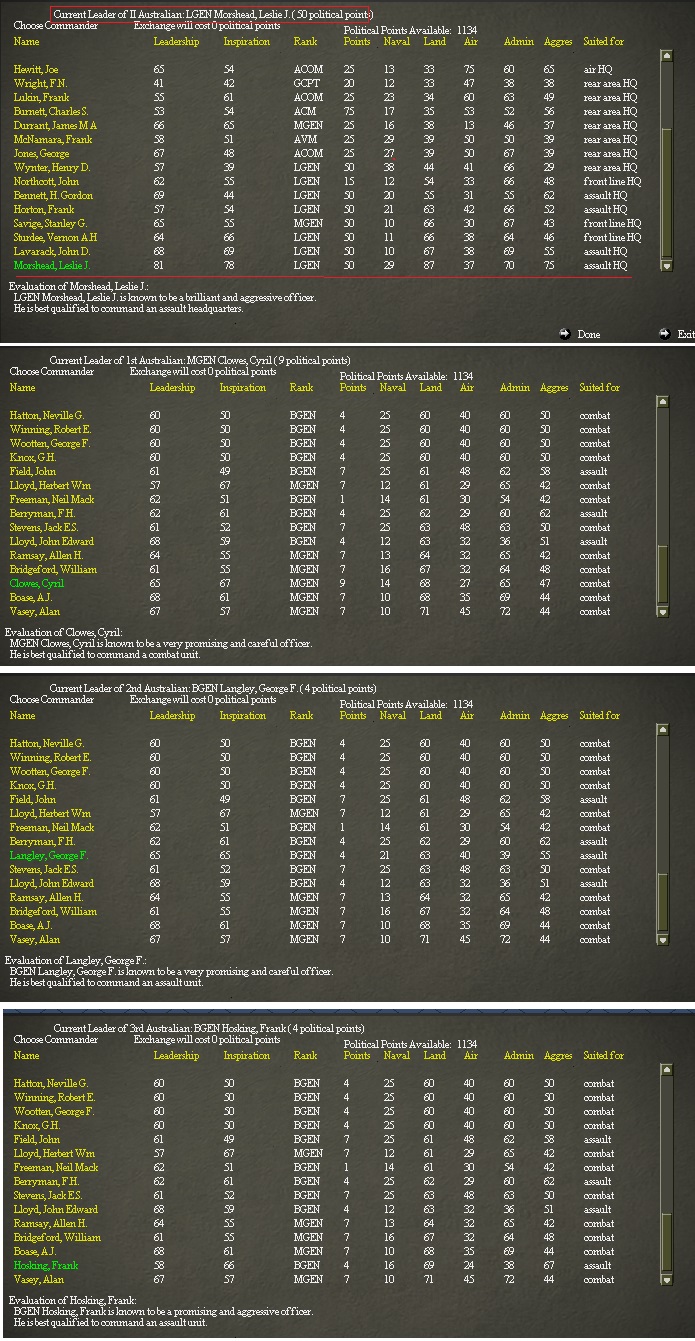
Task: Click scroll-up arrow in II Australian commander list
Action: click(x=667, y=57)
